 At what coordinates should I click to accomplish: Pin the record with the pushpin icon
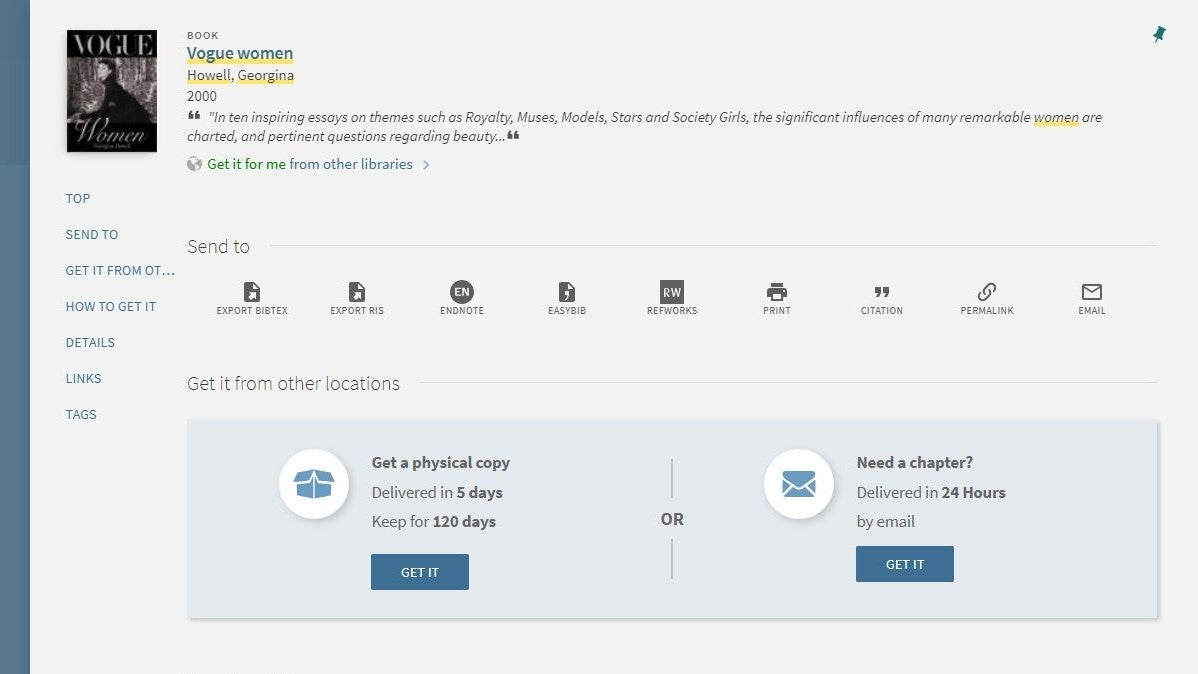tap(1159, 35)
